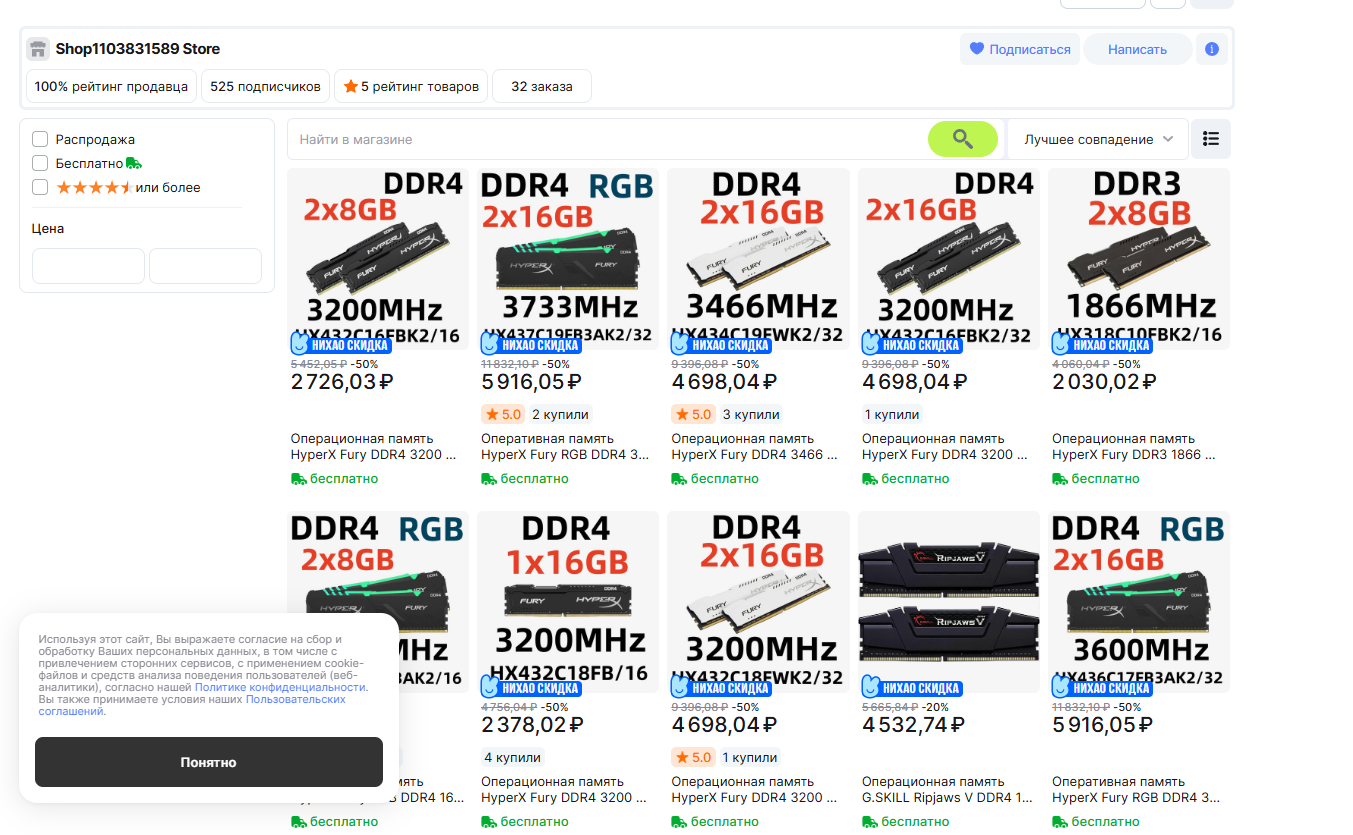Image resolution: width=1353 pixels, height=835 pixels.
Task: Click the 32 заказа chip
Action: (x=542, y=86)
